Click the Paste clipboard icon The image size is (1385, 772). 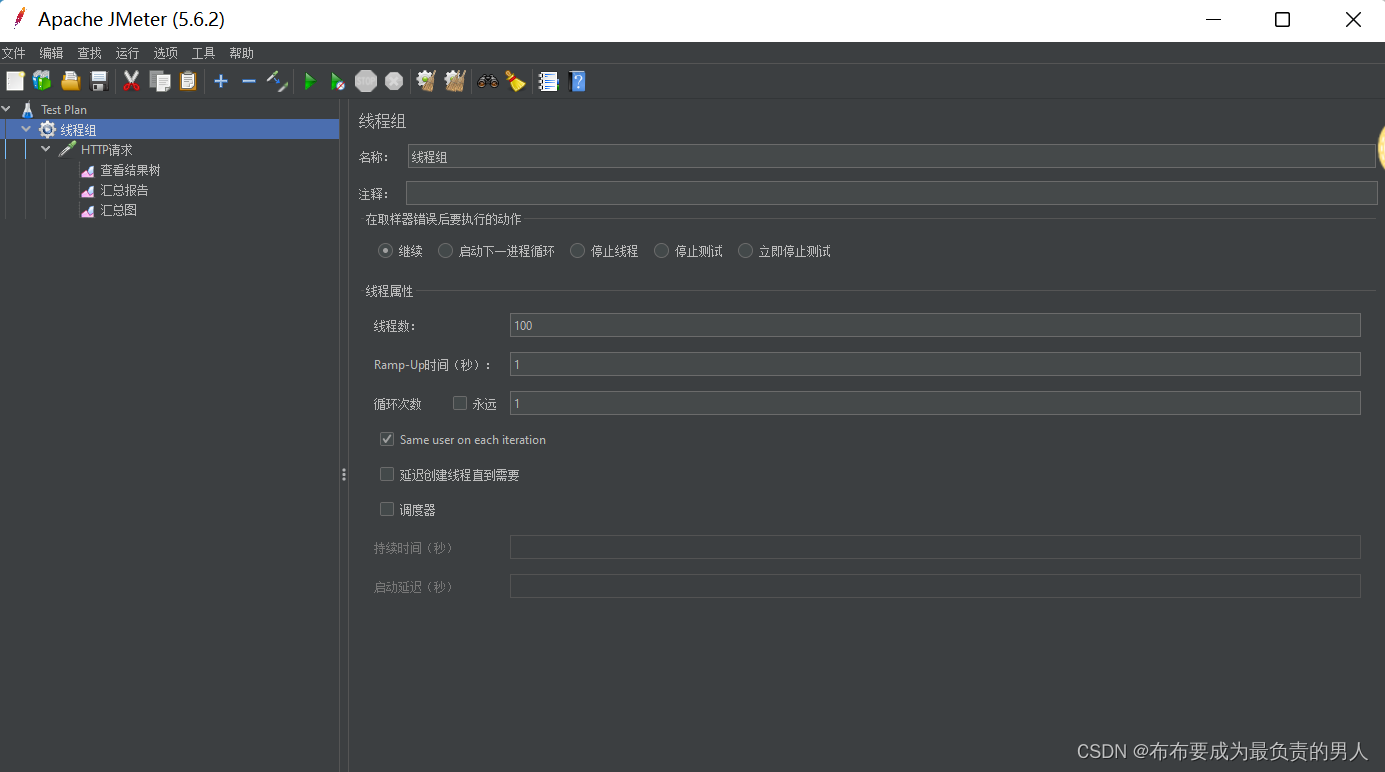pyautogui.click(x=188, y=81)
